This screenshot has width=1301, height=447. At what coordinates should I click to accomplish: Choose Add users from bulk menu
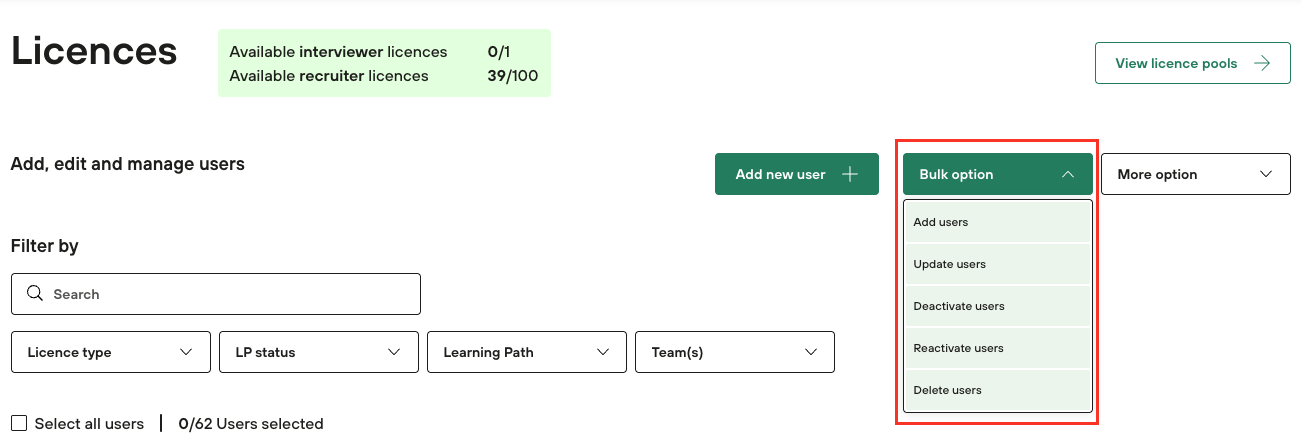tap(996, 222)
